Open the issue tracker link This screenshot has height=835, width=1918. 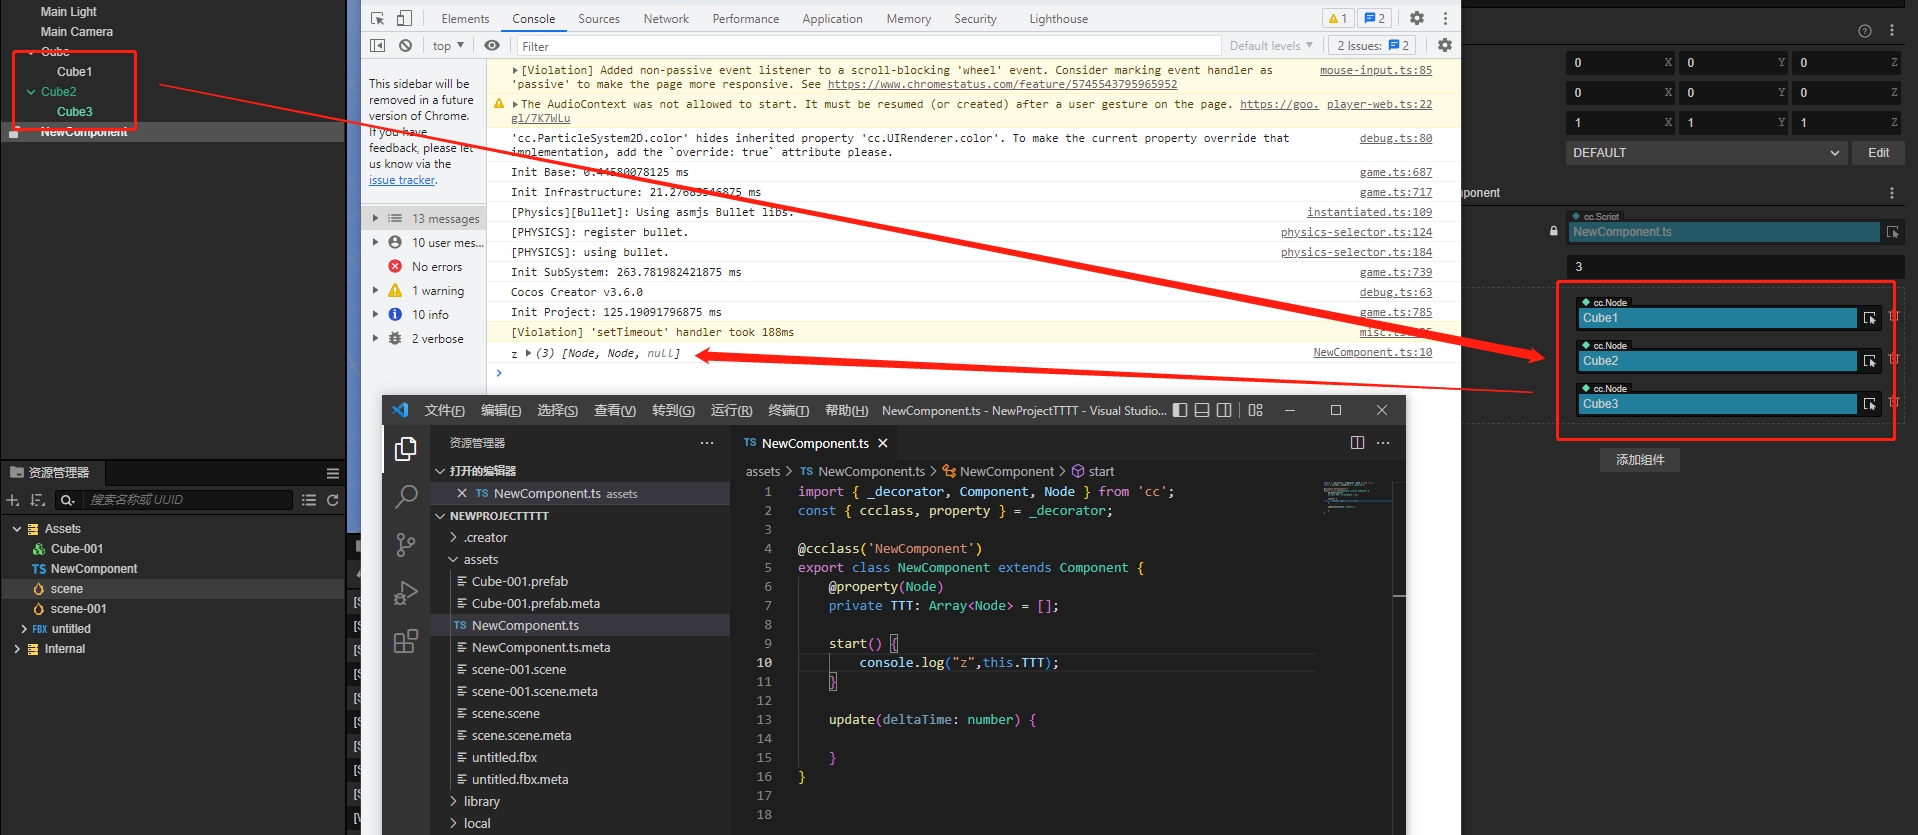[x=402, y=180]
